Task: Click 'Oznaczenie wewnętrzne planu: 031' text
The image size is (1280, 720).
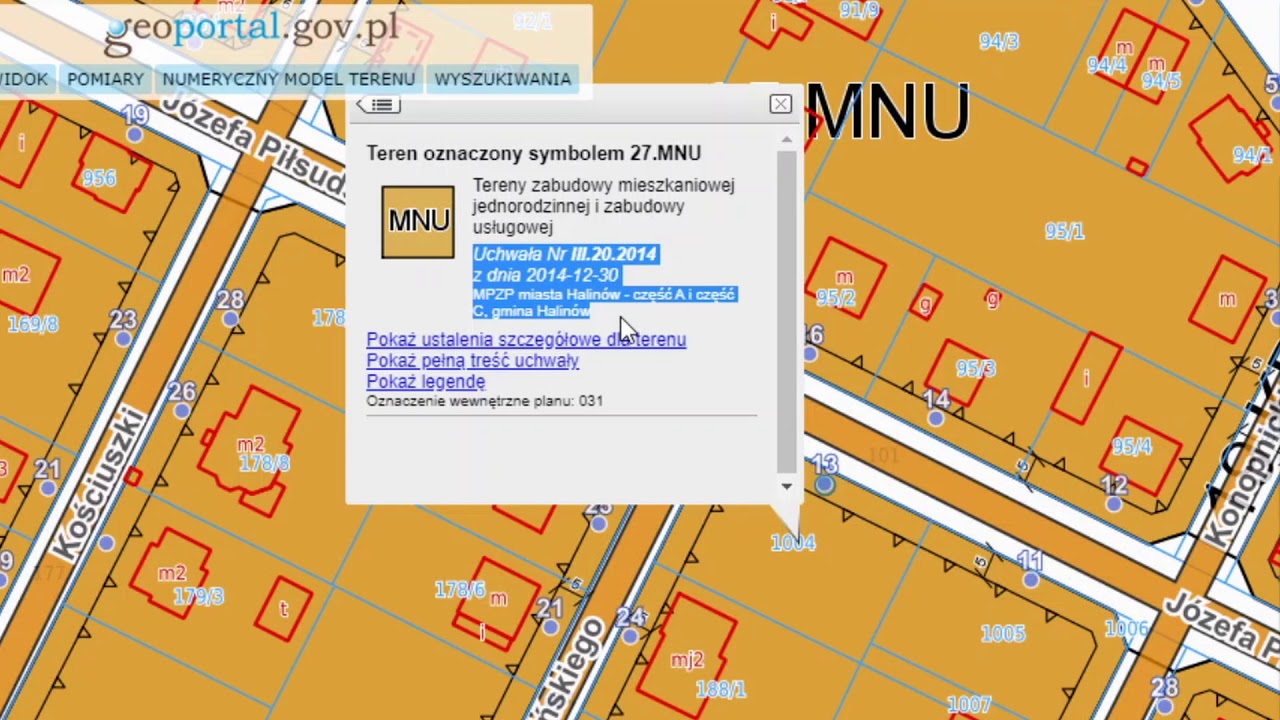Action: click(x=484, y=401)
